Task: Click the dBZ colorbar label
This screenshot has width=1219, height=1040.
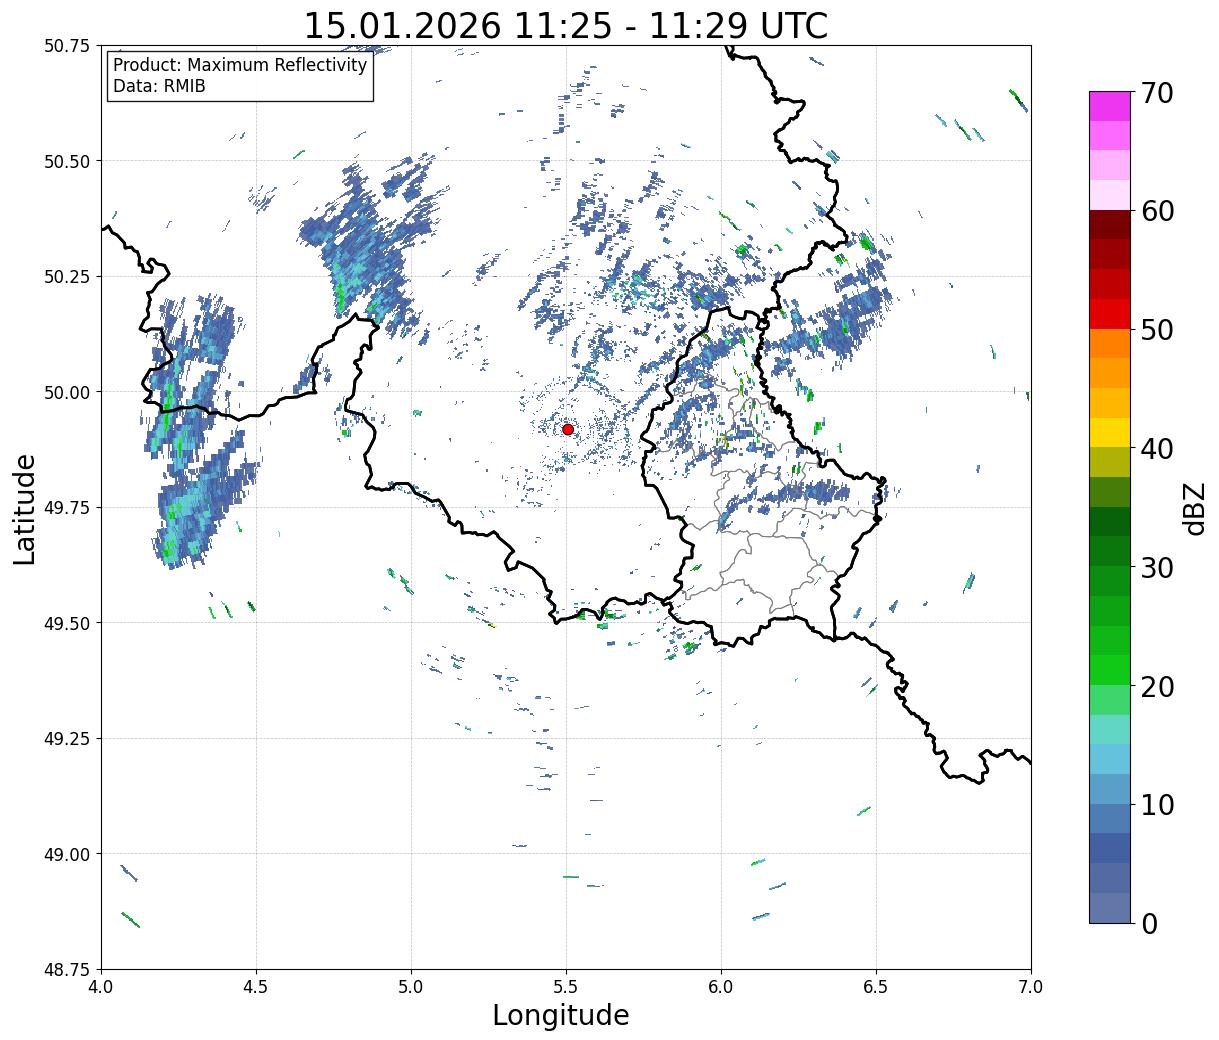Action: pos(1194,508)
